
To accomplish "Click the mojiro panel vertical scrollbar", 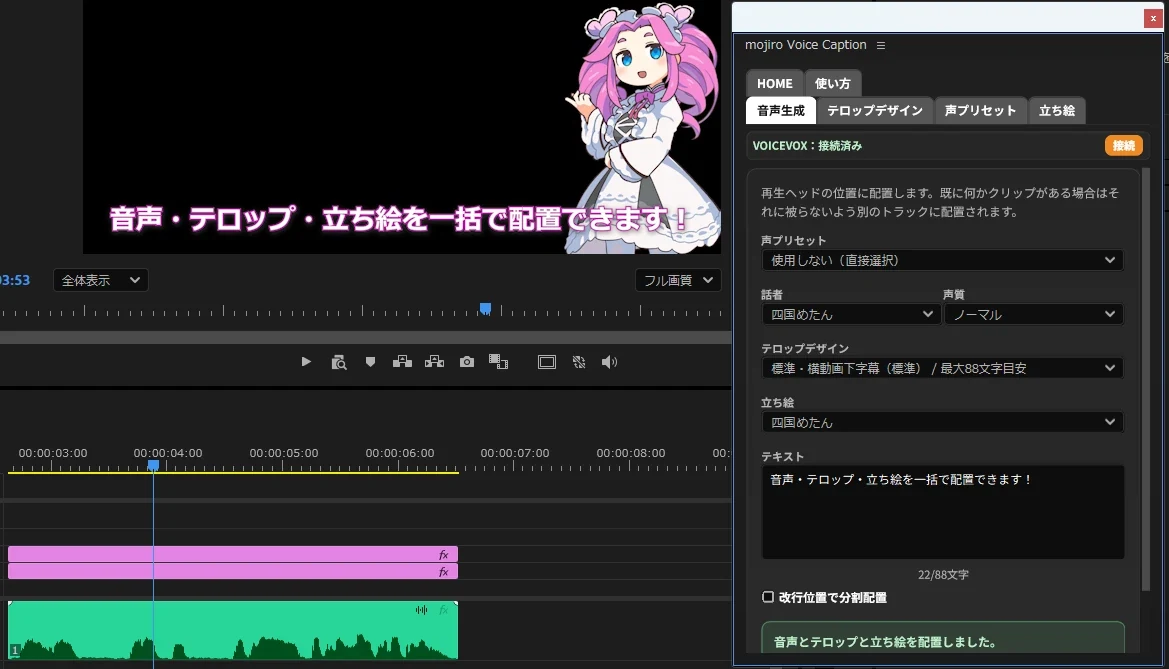I will [x=1146, y=379].
